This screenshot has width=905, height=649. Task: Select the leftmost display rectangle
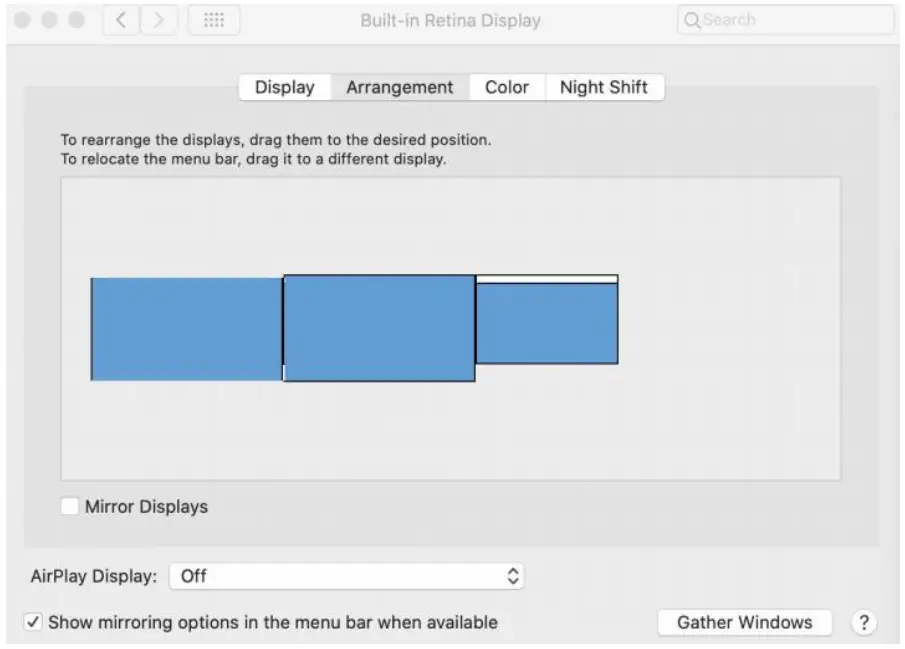(x=186, y=329)
